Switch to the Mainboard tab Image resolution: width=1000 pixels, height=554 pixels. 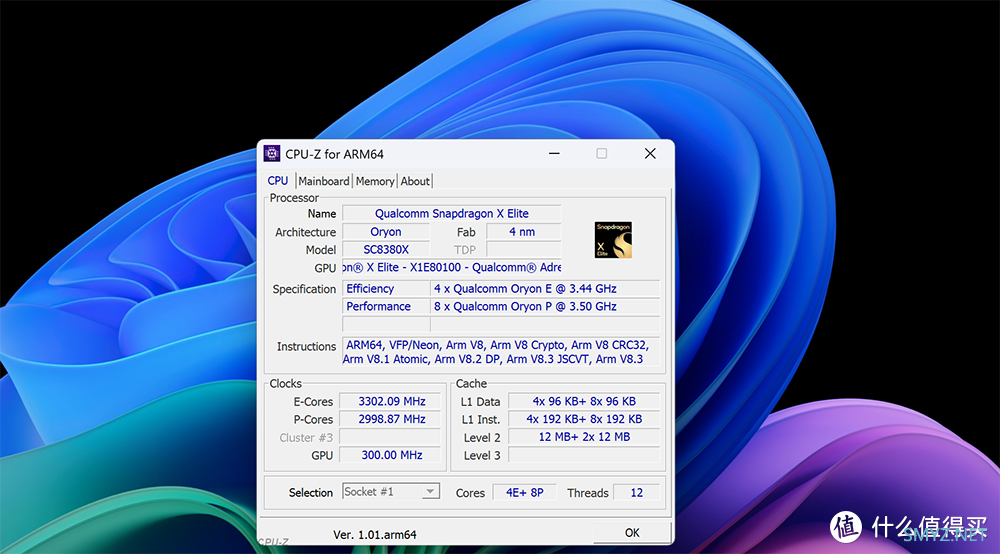tap(324, 181)
